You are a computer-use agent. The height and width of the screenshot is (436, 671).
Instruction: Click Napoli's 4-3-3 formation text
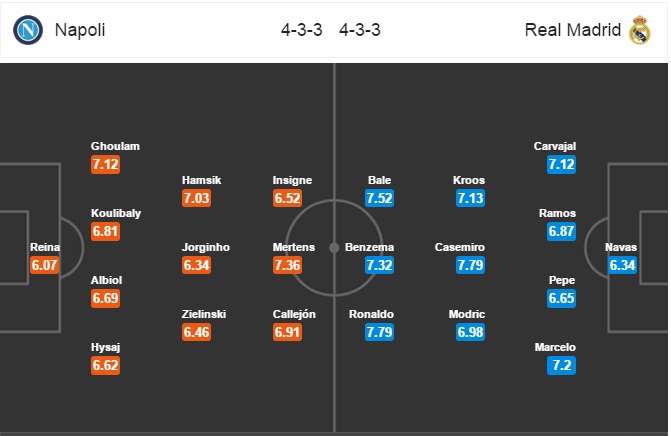click(302, 30)
